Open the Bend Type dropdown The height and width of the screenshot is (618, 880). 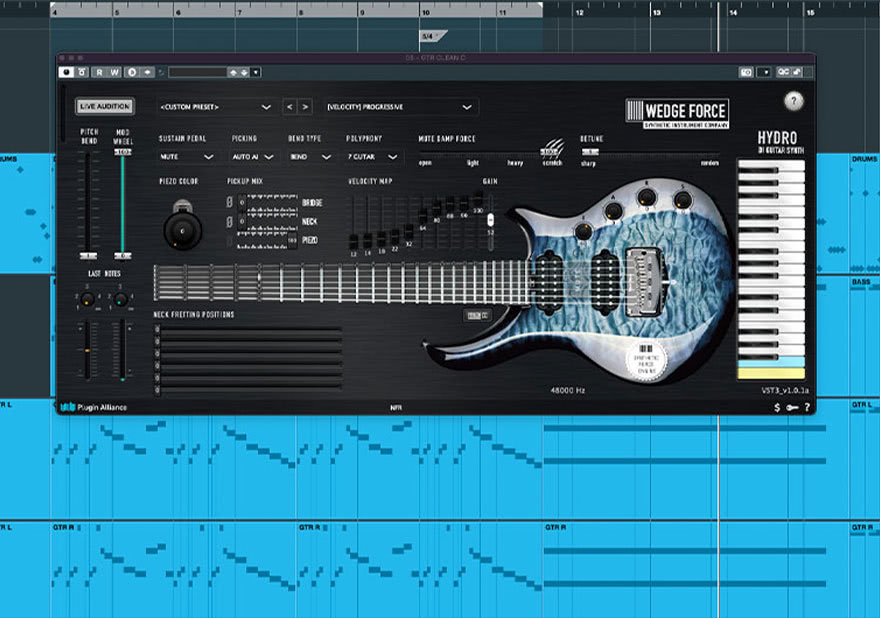click(310, 157)
